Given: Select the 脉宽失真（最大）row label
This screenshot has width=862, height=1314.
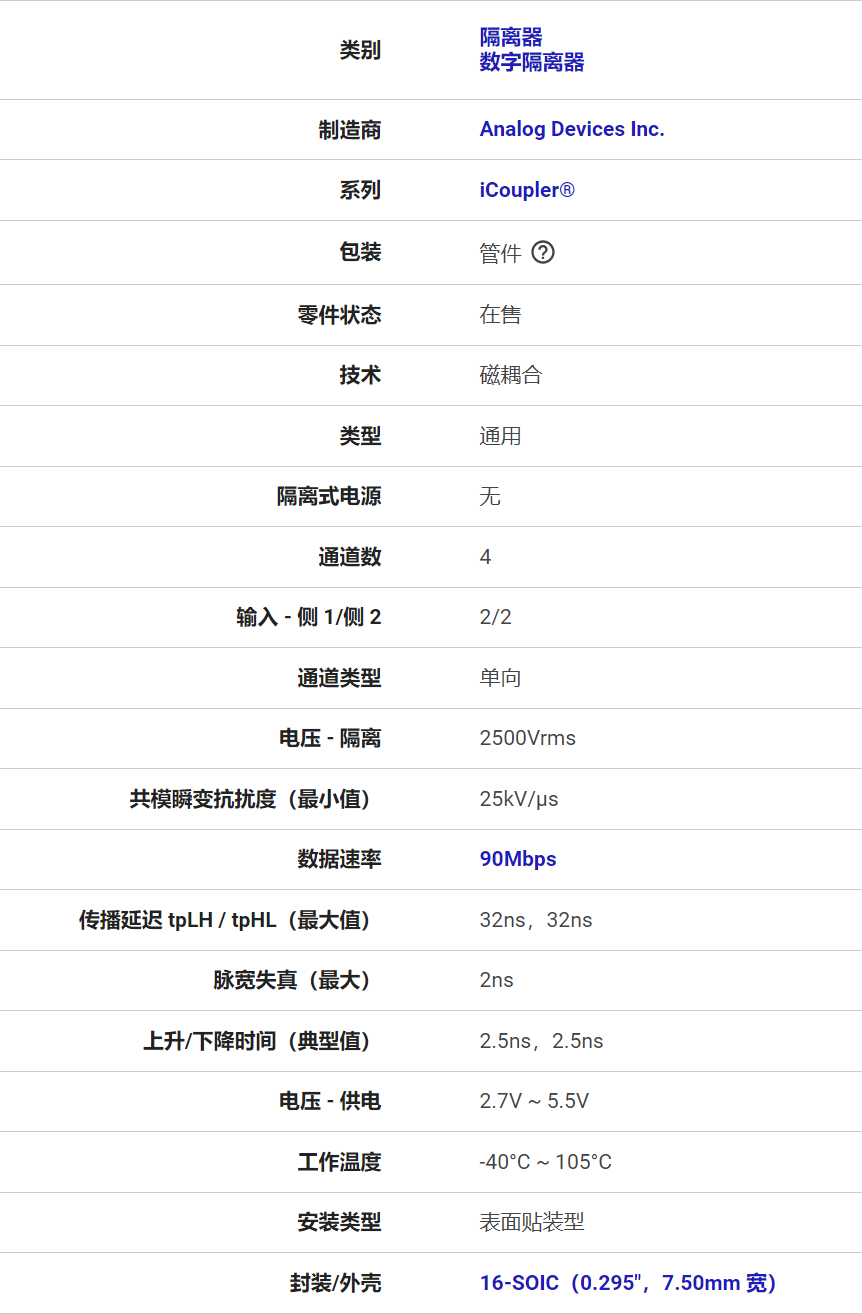Looking at the screenshot, I should tap(296, 980).
